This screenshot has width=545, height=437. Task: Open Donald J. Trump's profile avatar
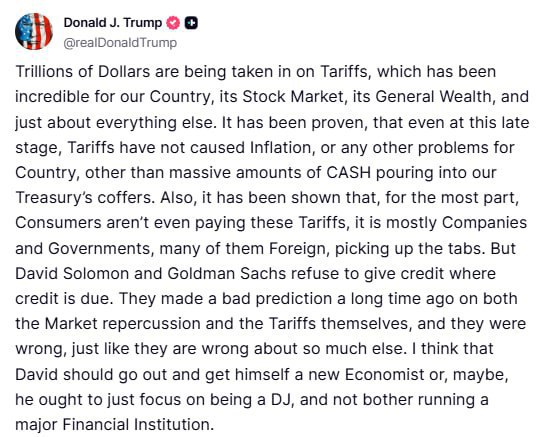pyautogui.click(x=34, y=32)
